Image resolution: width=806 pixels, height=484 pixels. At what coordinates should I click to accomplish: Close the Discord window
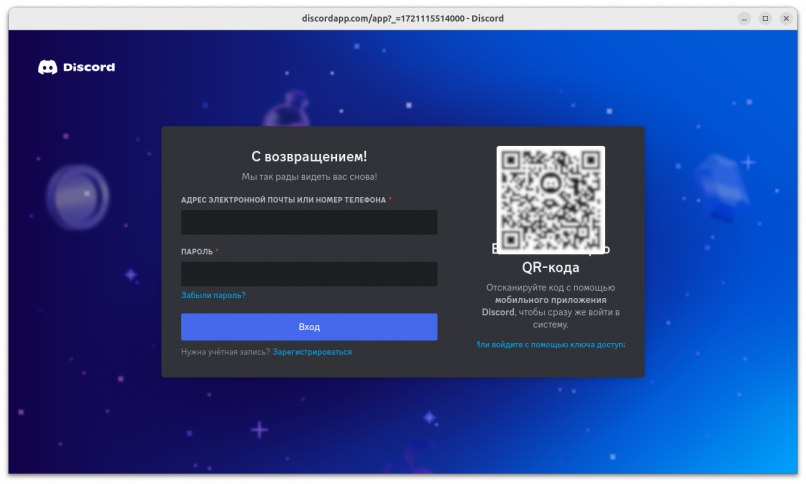pos(786,18)
